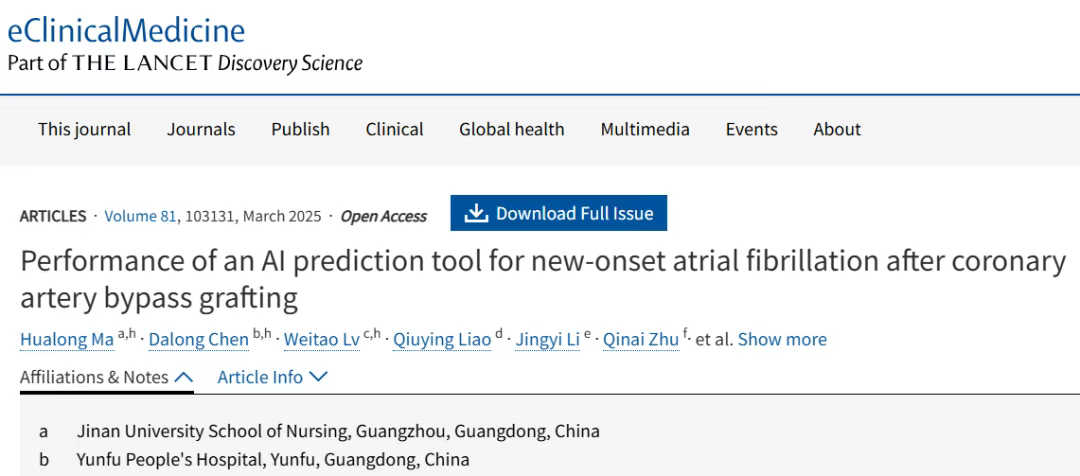
Task: Open the Events menu
Action: [751, 130]
